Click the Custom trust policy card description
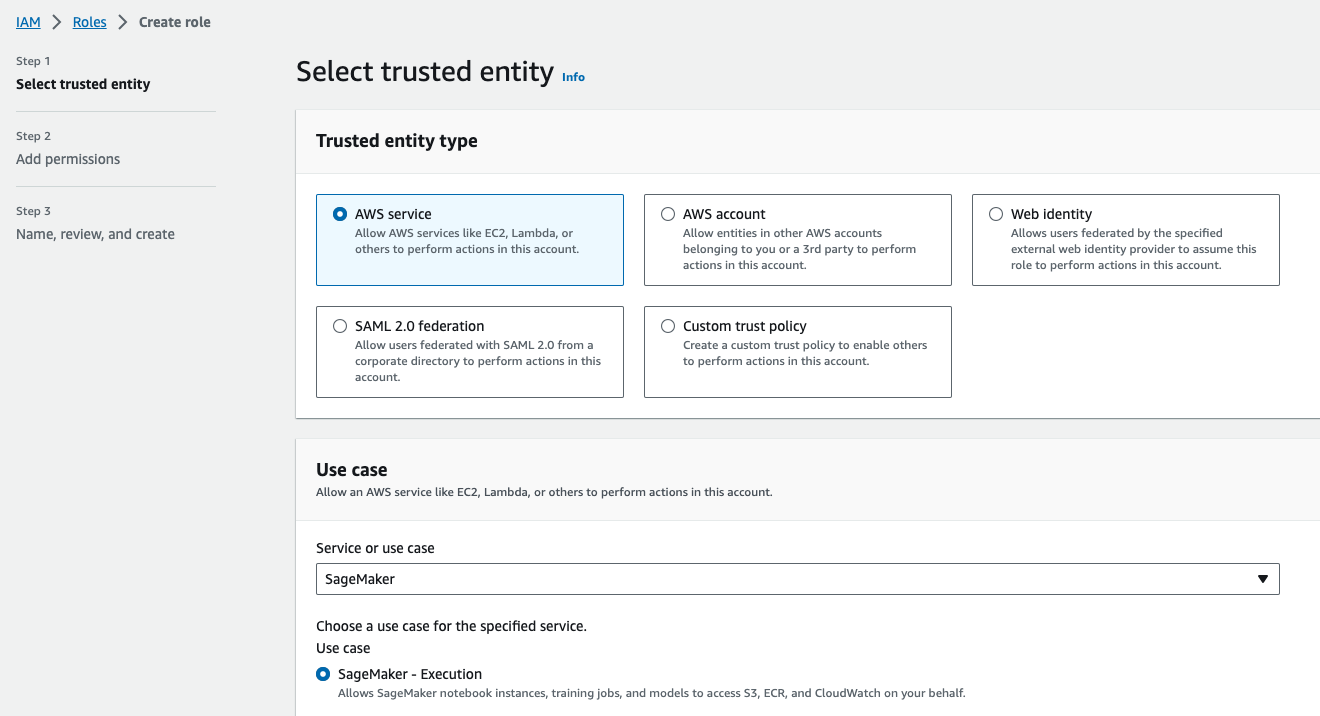 coord(805,353)
